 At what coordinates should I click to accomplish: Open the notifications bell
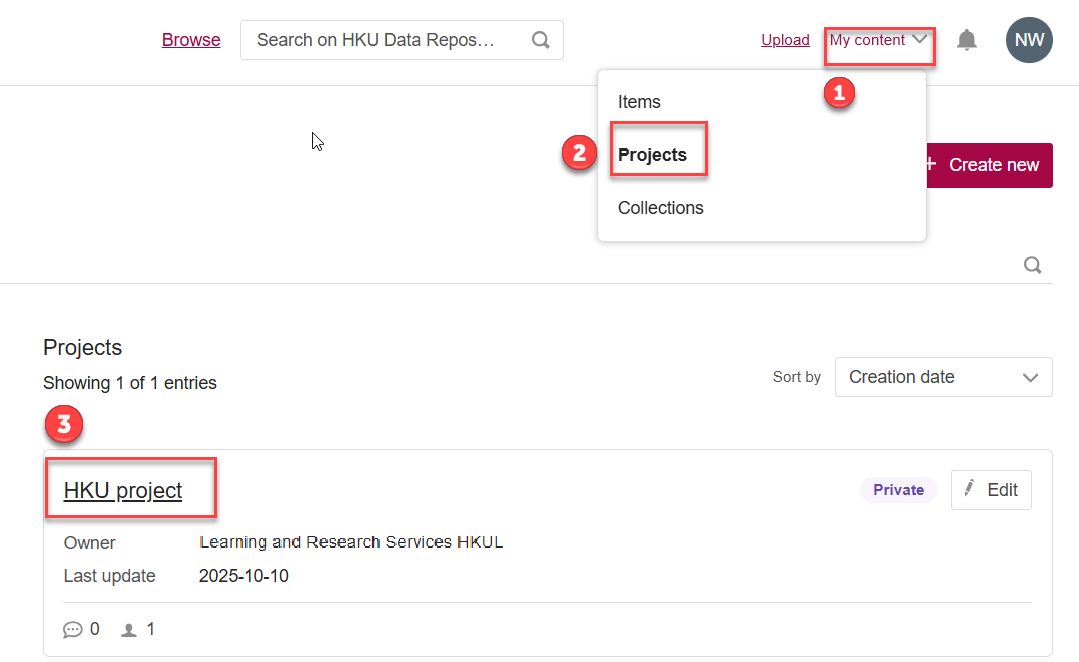tap(966, 40)
